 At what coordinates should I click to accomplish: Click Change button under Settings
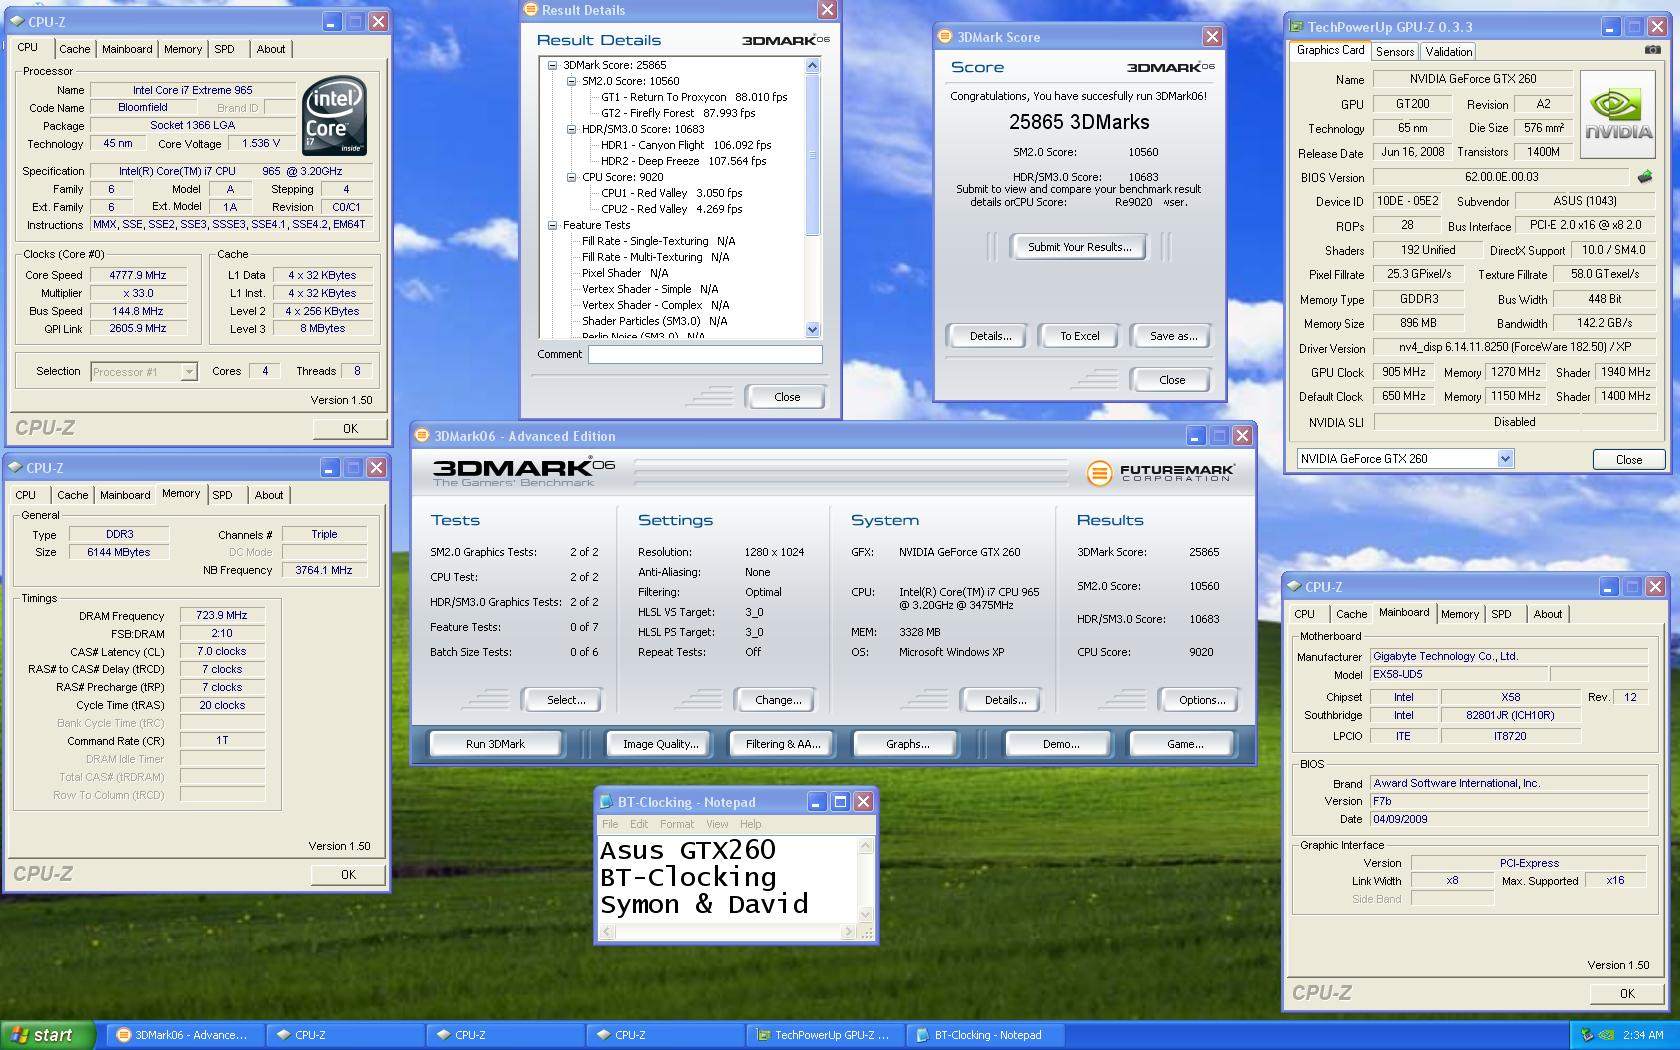[x=778, y=700]
